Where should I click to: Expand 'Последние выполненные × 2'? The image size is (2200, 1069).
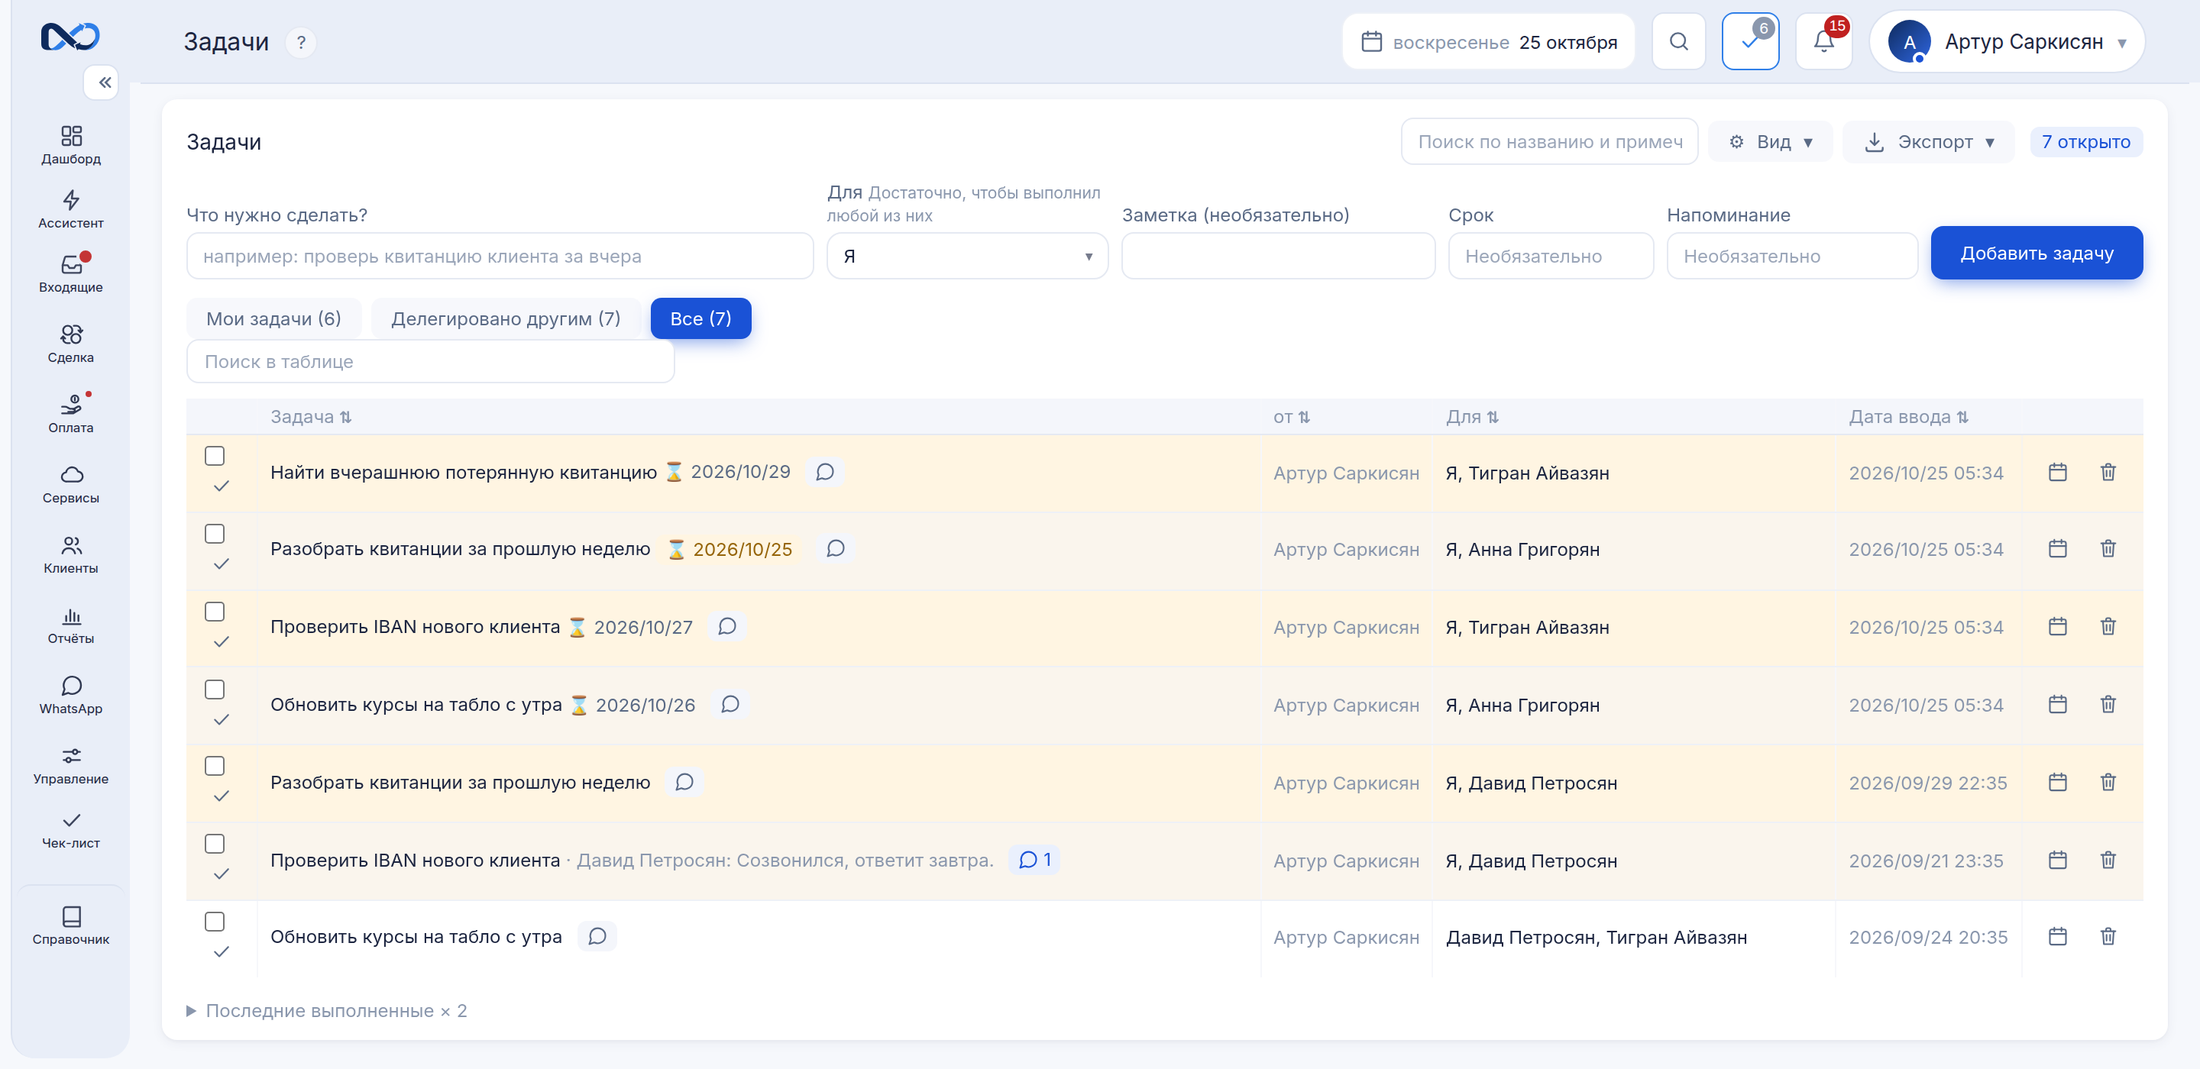pyautogui.click(x=327, y=1011)
